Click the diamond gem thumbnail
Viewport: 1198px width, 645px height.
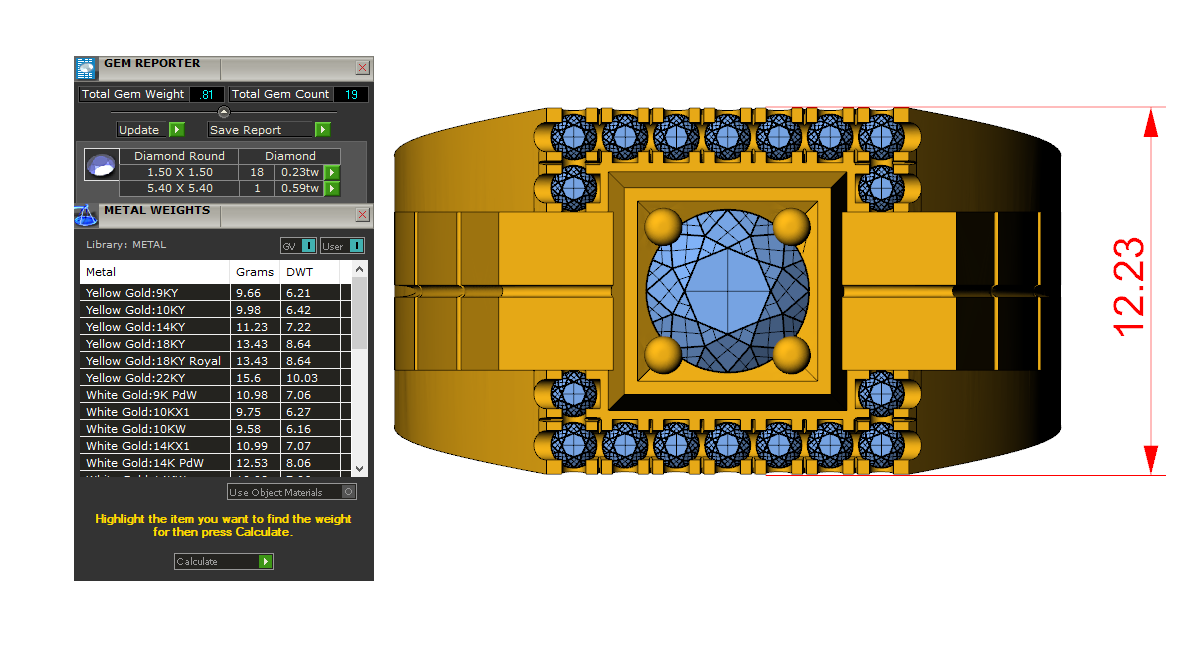point(101,165)
